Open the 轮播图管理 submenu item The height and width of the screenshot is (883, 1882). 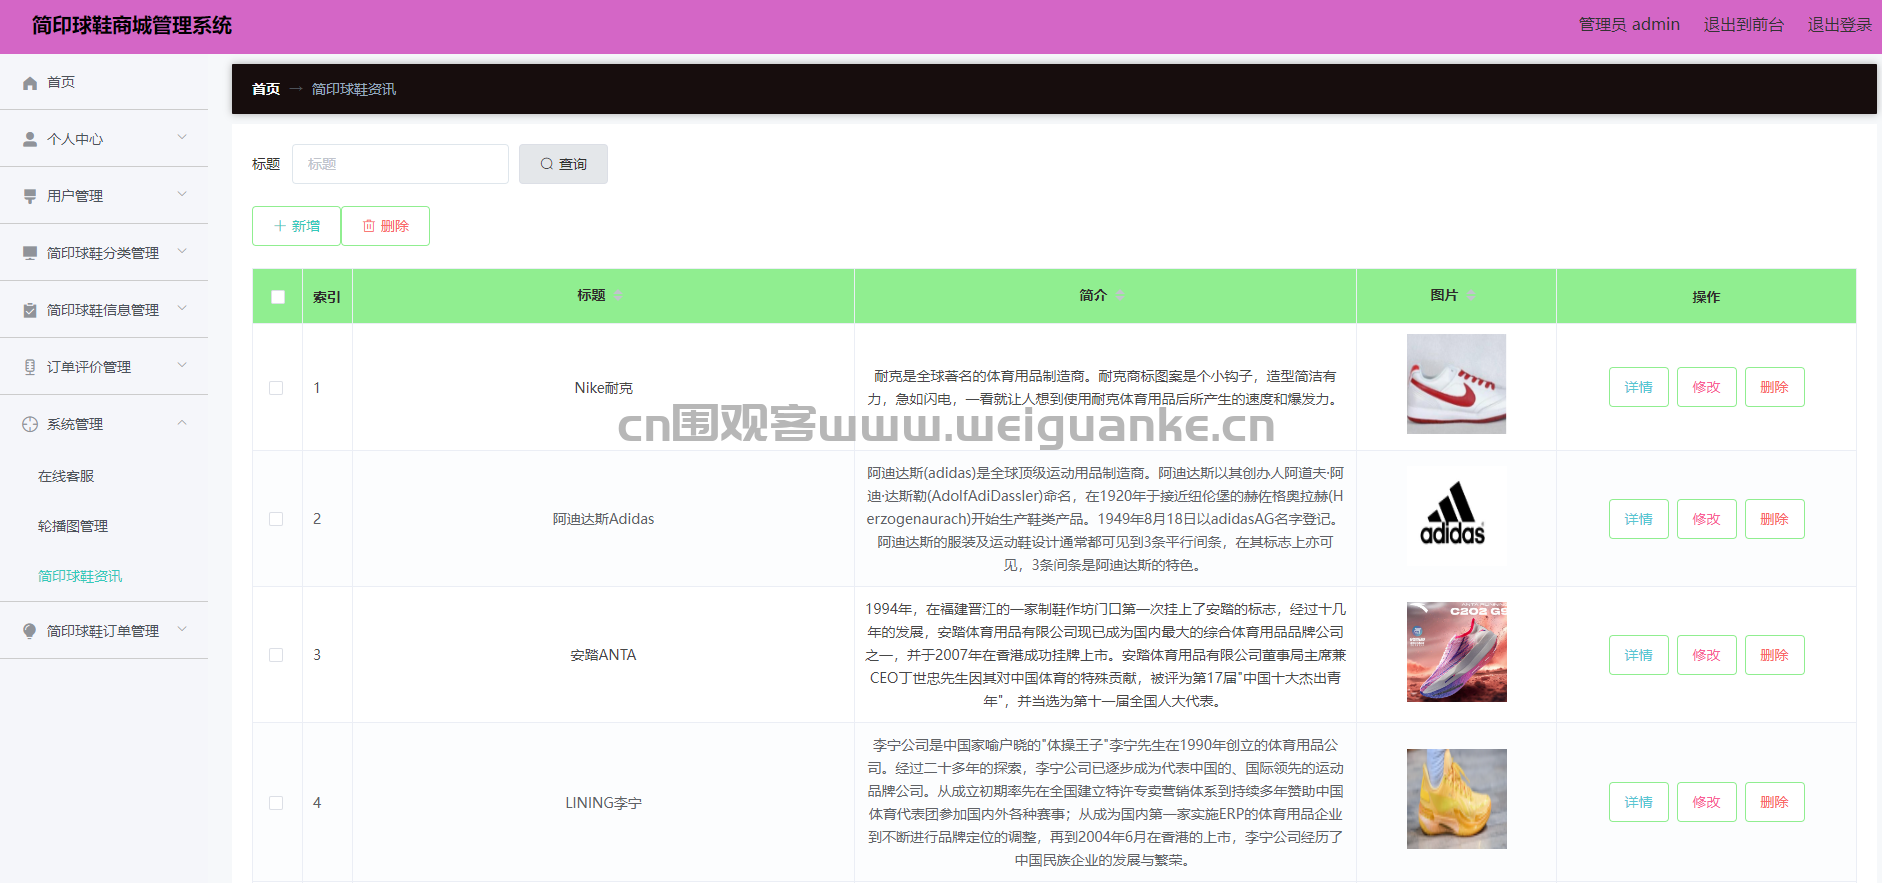(104, 526)
